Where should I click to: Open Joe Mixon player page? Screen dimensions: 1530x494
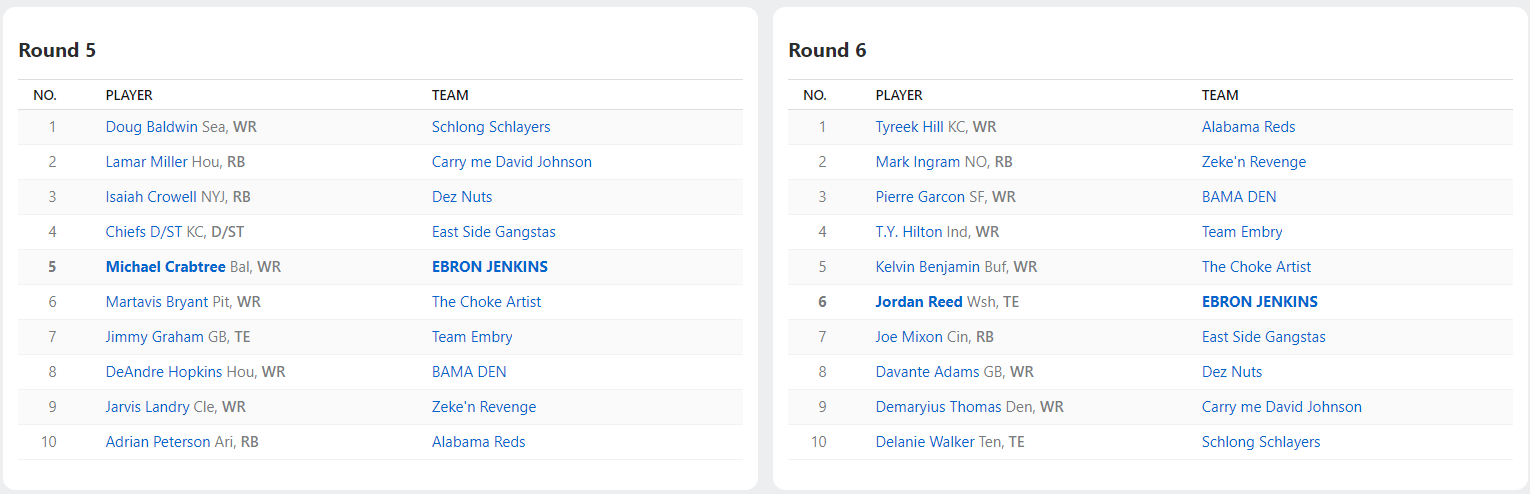[x=909, y=337]
